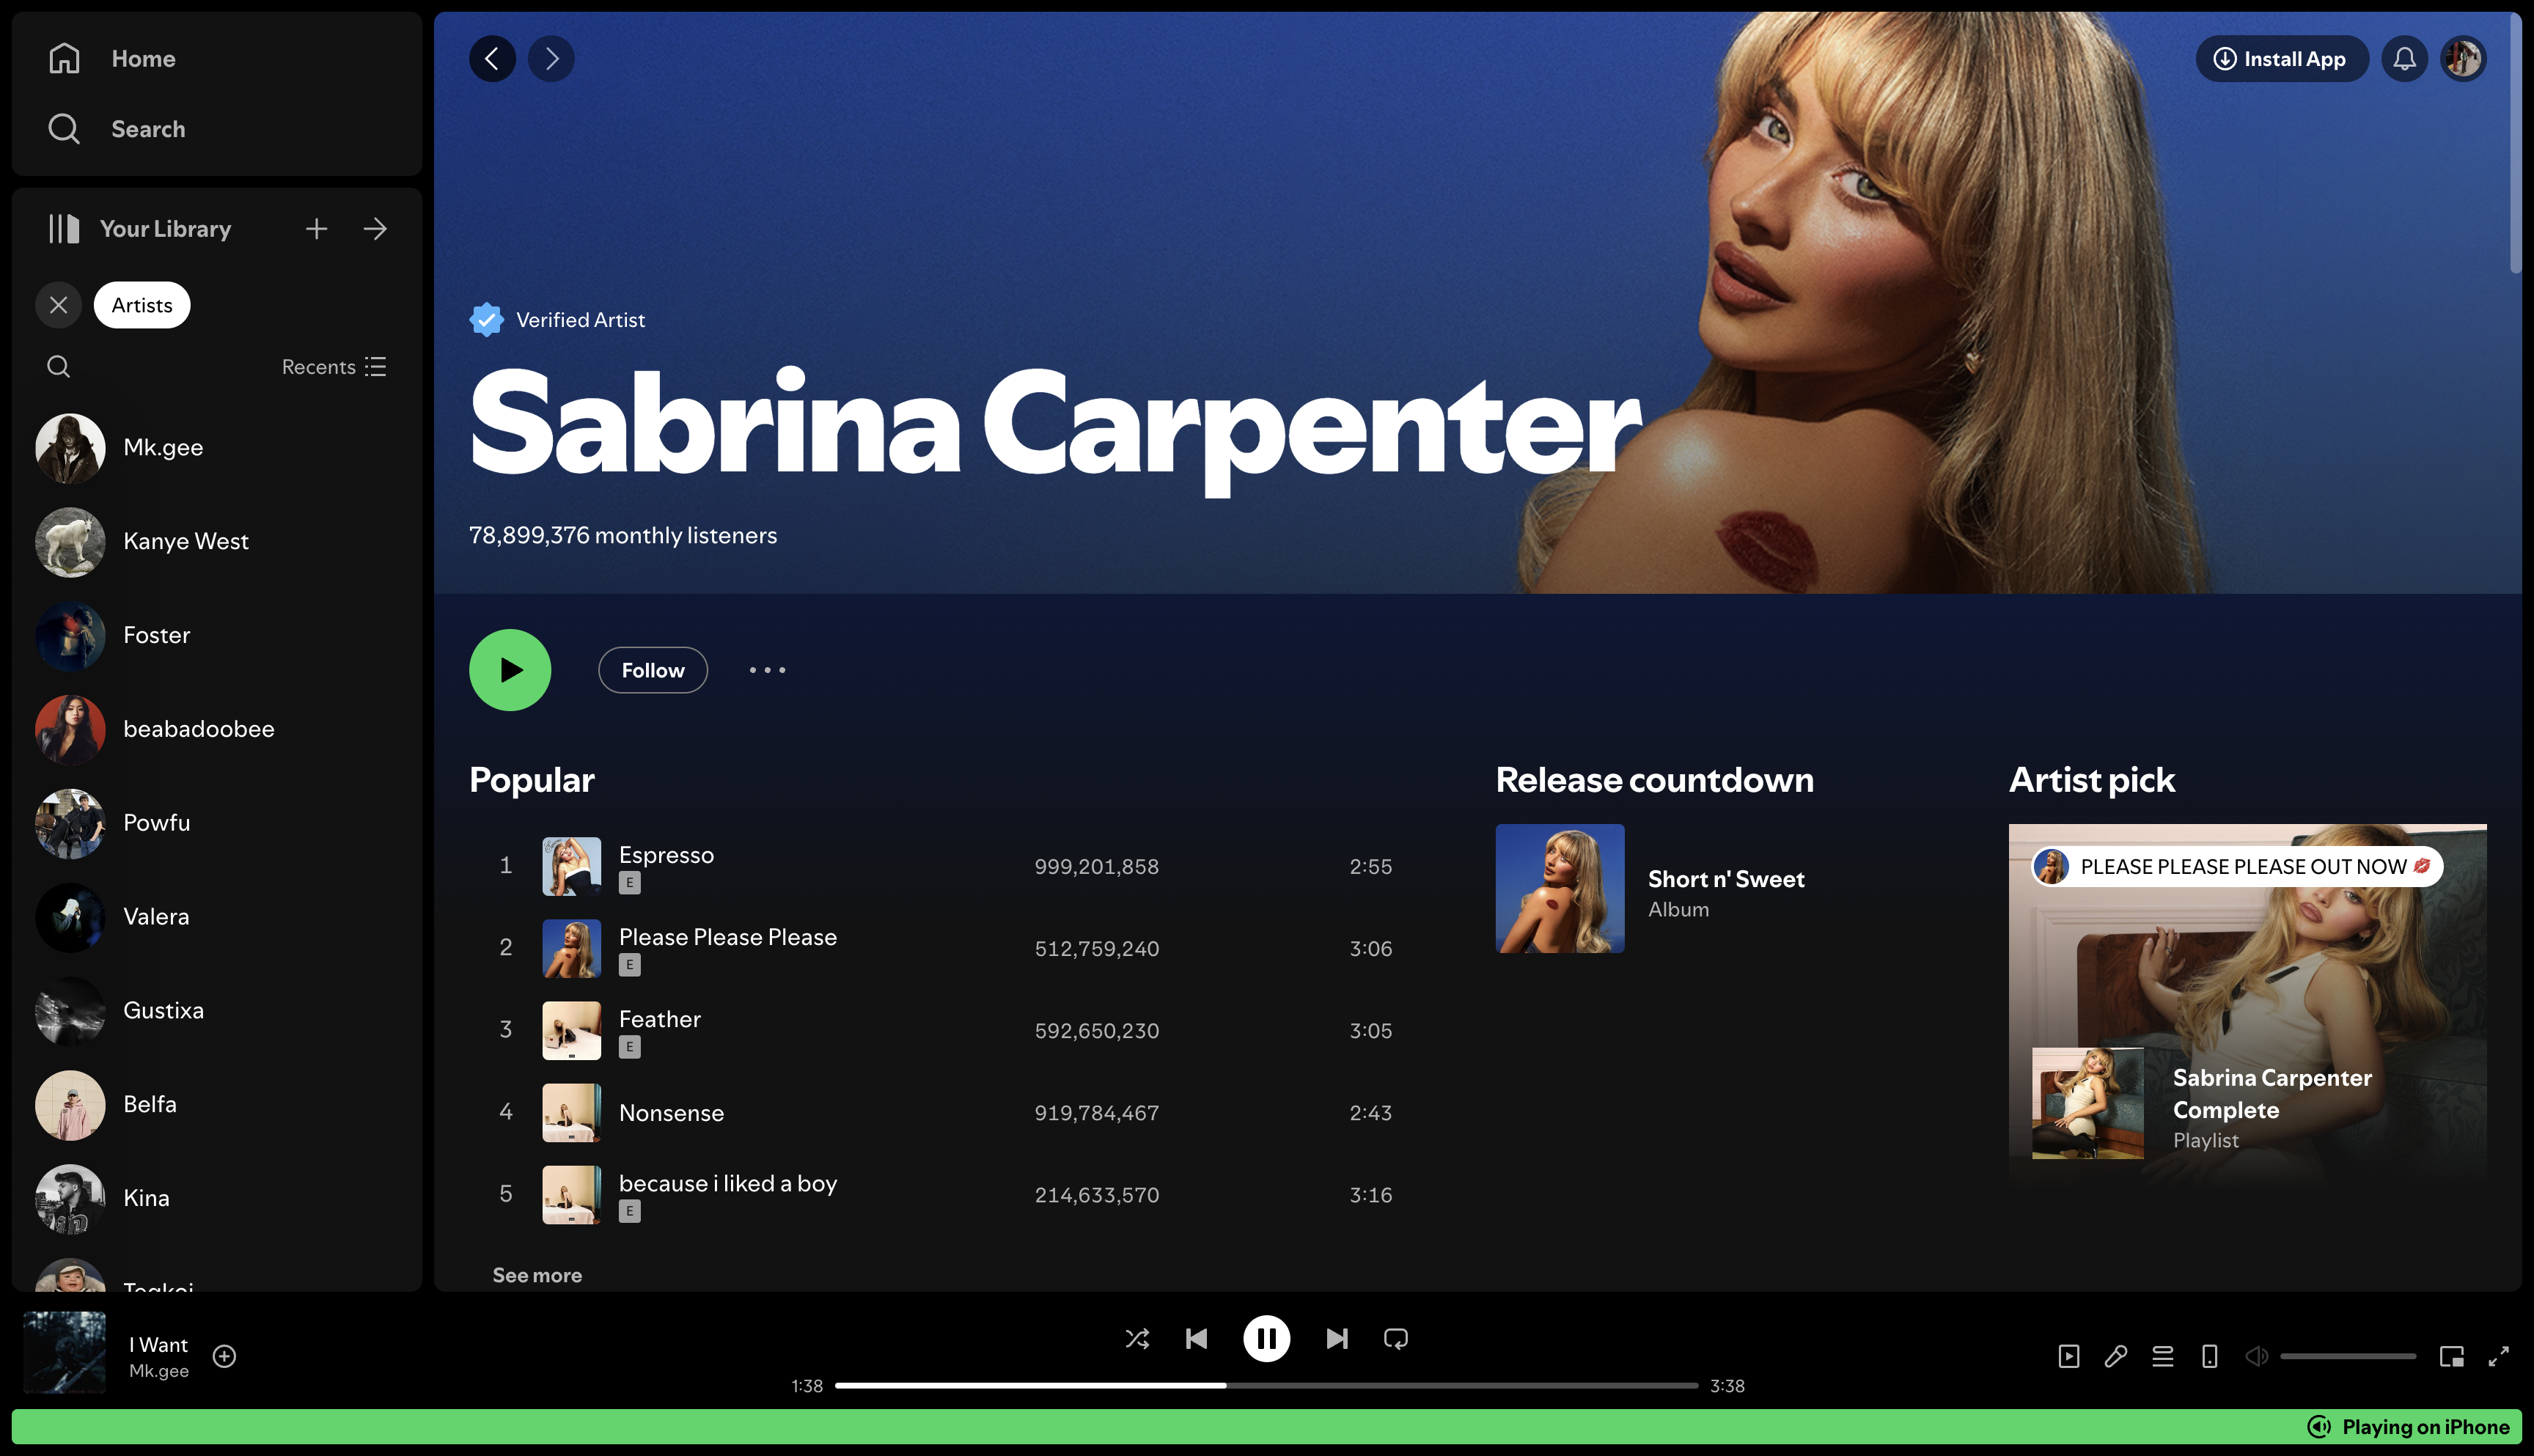Mute the volume speaker icon
The height and width of the screenshot is (1456, 2534).
(x=2256, y=1356)
